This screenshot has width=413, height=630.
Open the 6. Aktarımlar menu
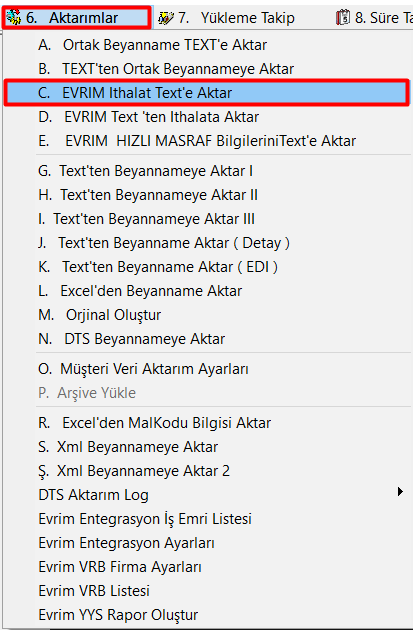click(x=77, y=17)
